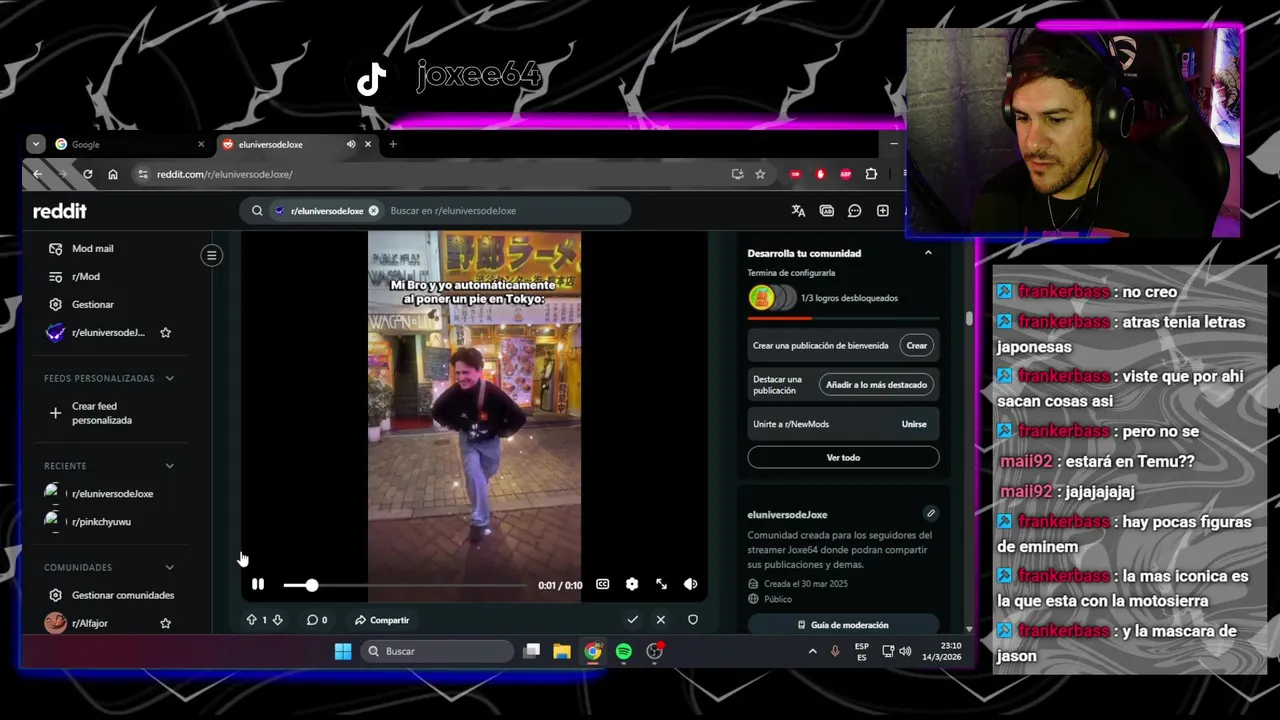This screenshot has width=1280, height=720.
Task: Go to browser home page
Action: click(x=113, y=174)
